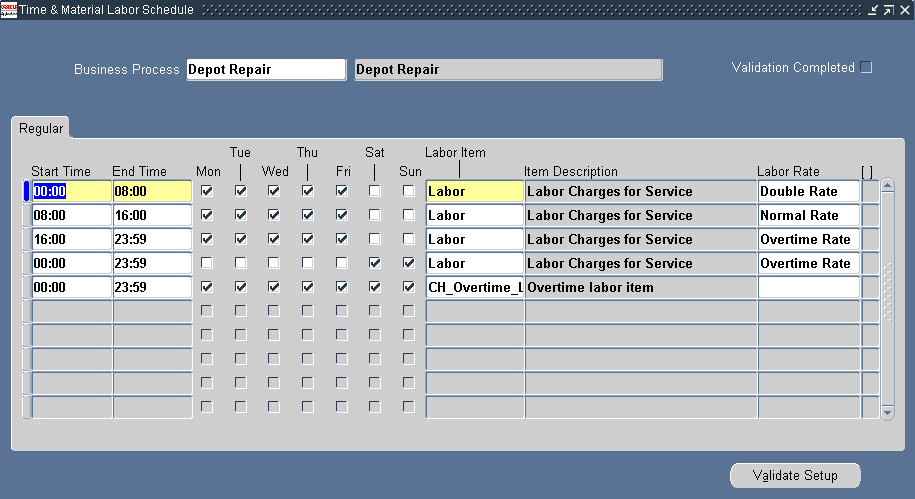Screen dimensions: 915x499
Task: Click the descriptive flexfield [ ] of Double Rate row
Action: coord(870,191)
